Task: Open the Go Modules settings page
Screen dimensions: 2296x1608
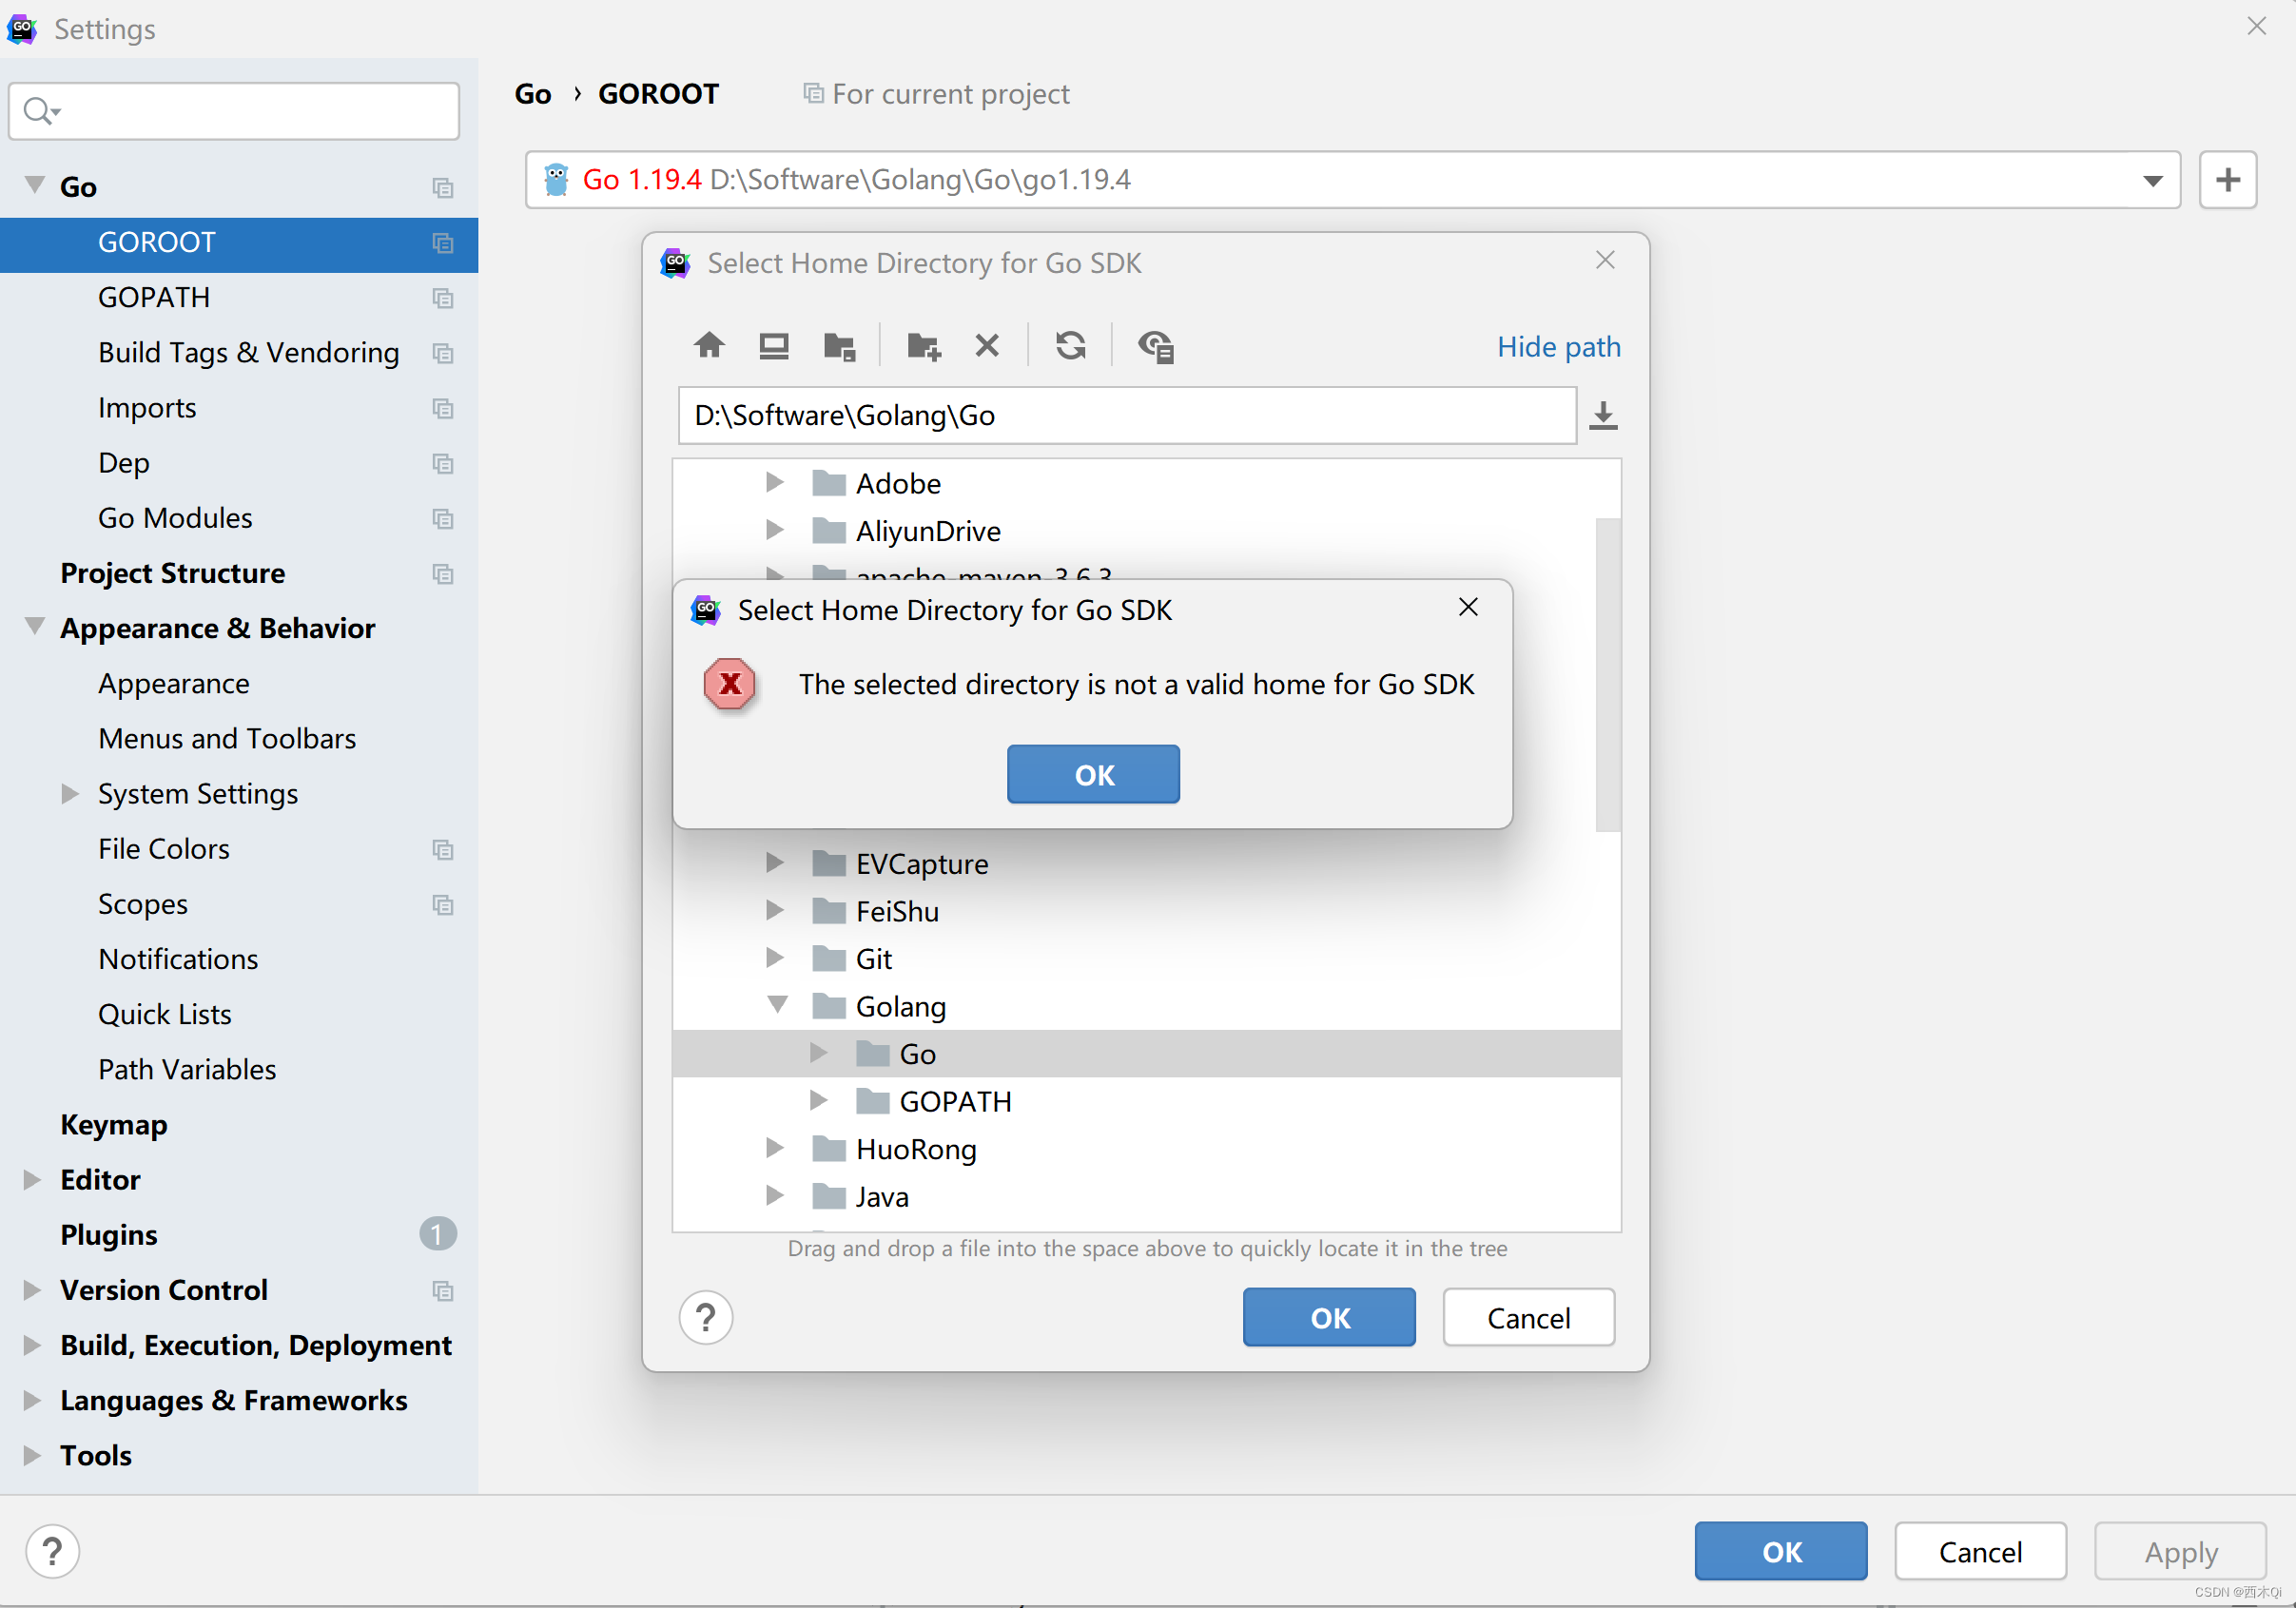Action: (x=175, y=518)
